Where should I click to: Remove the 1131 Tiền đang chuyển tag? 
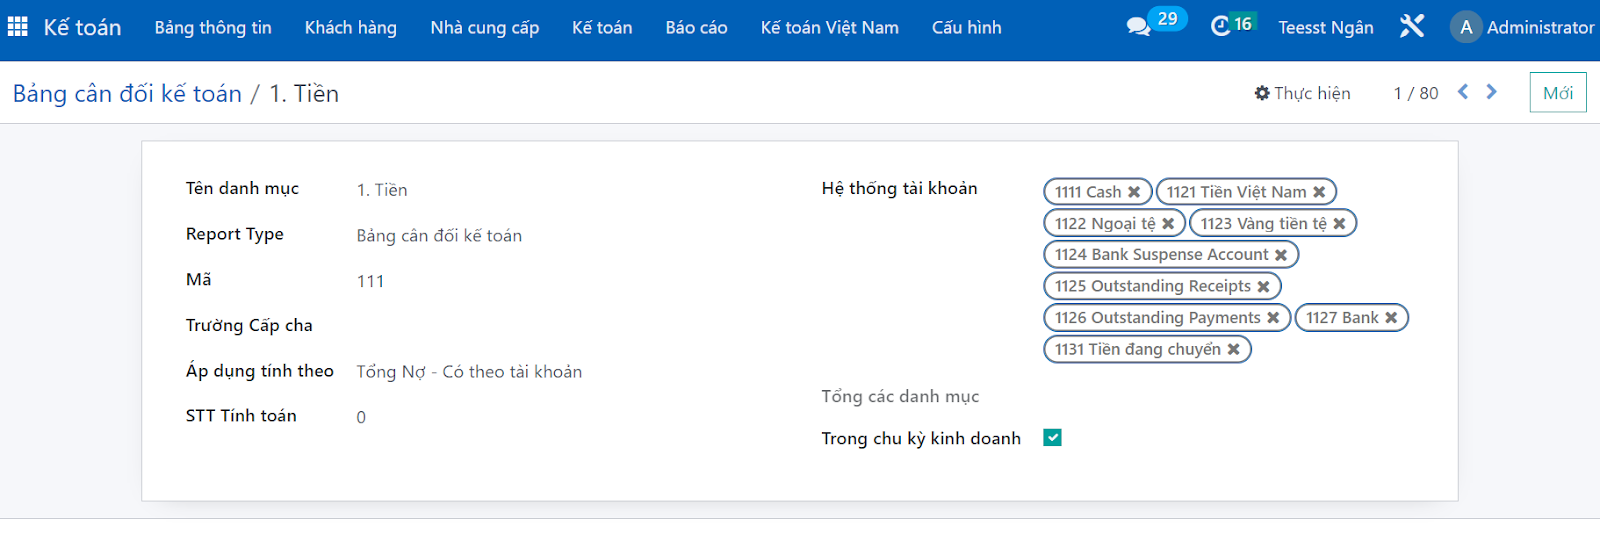pyautogui.click(x=1233, y=350)
